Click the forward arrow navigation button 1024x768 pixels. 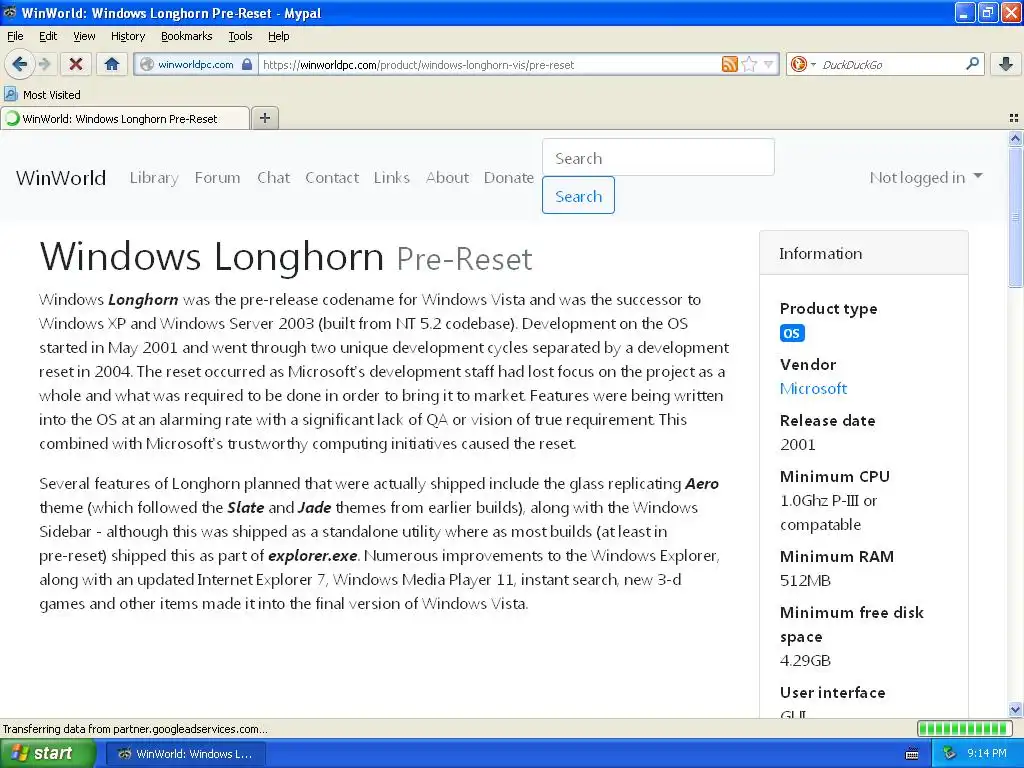point(45,64)
